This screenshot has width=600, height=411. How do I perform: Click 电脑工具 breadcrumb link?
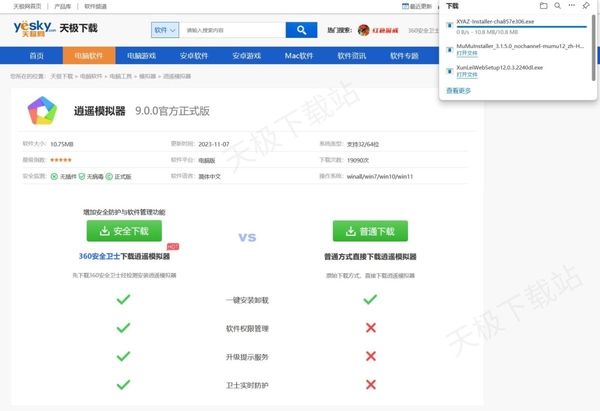[121, 76]
